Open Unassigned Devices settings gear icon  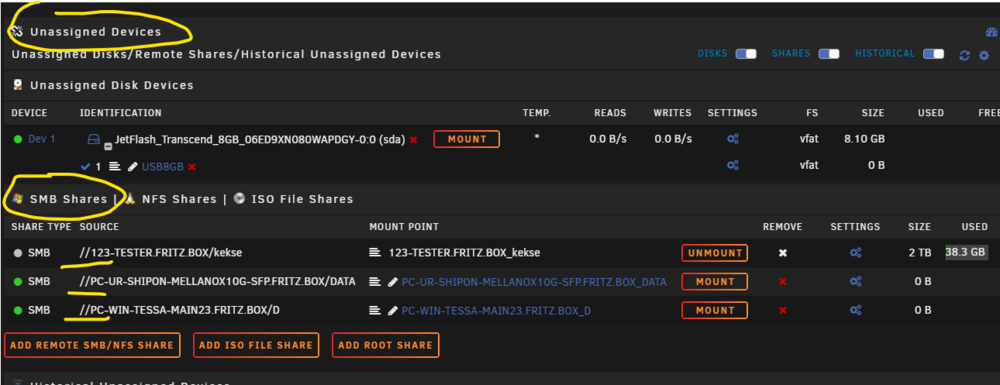984,55
